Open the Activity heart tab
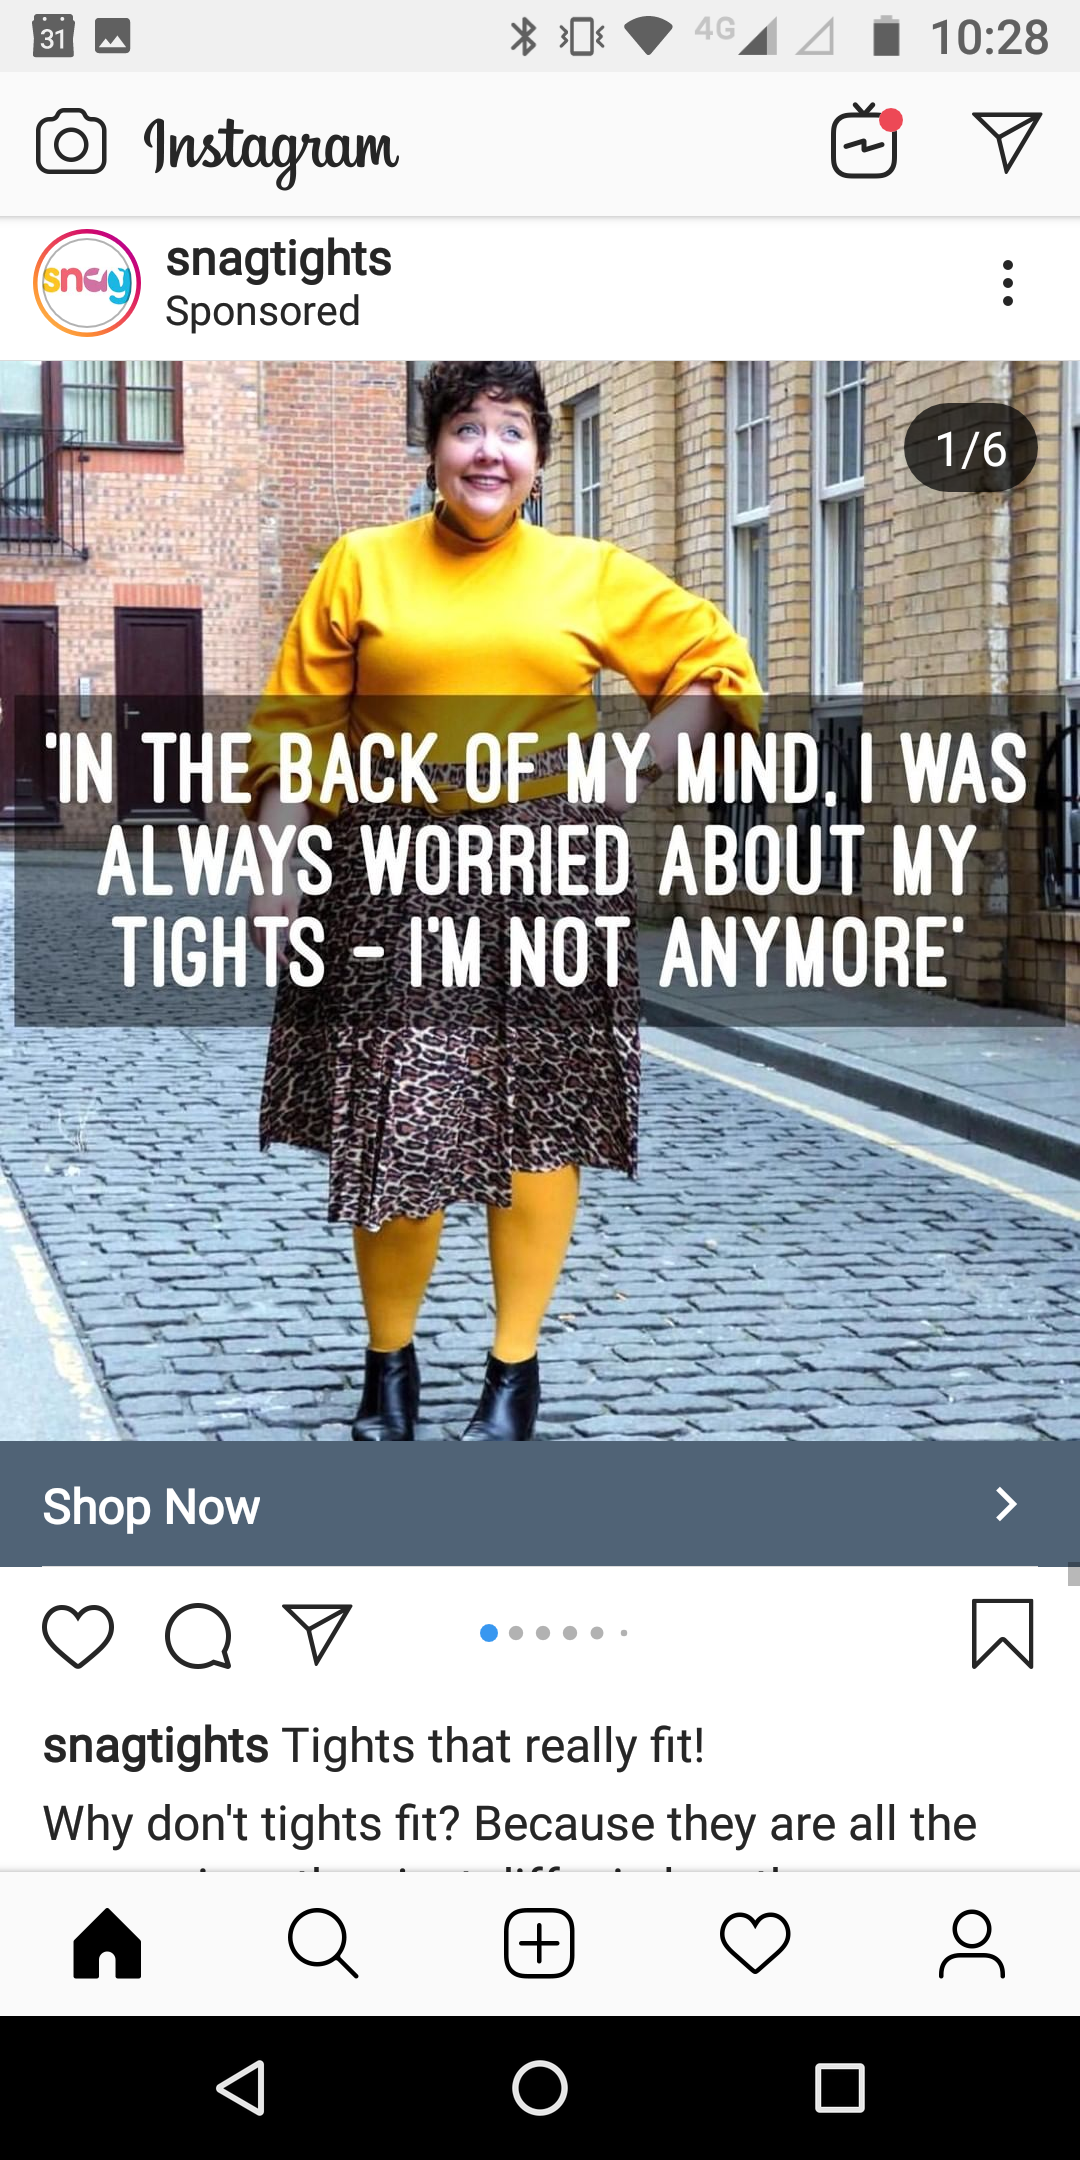This screenshot has width=1080, height=2160. point(755,1943)
